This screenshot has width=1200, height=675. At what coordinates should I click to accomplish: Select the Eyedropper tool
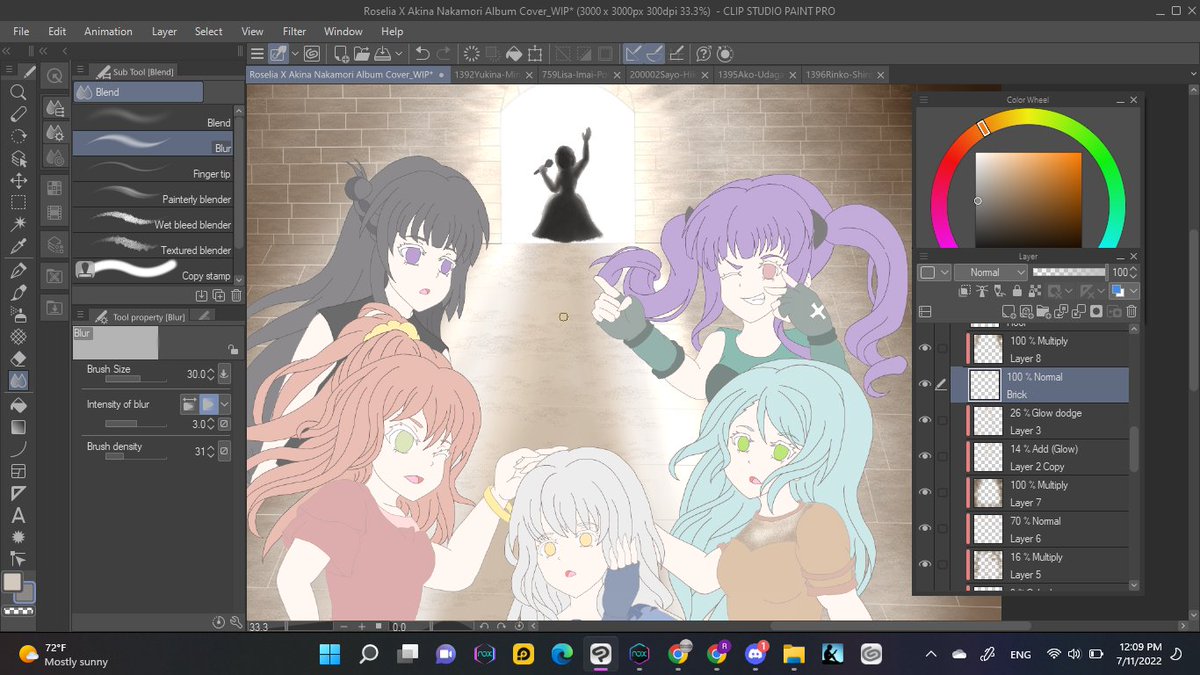click(18, 247)
